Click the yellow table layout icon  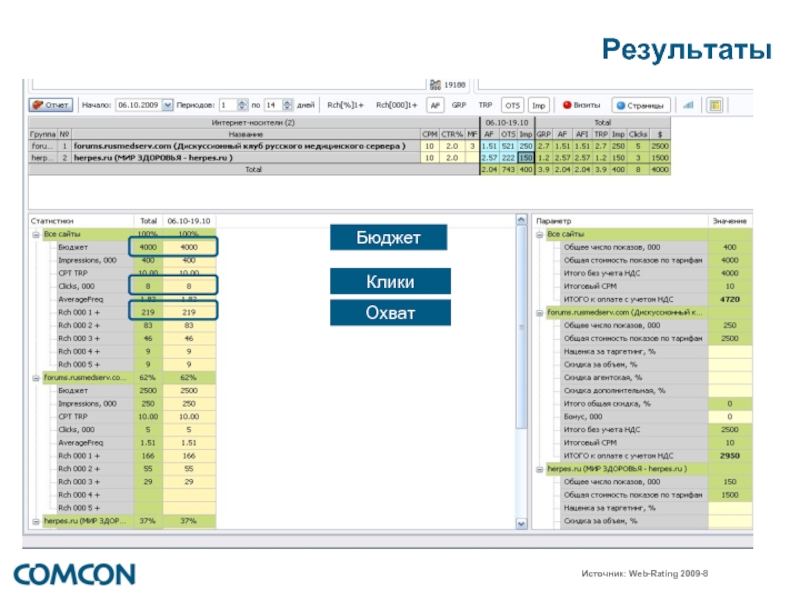[715, 105]
